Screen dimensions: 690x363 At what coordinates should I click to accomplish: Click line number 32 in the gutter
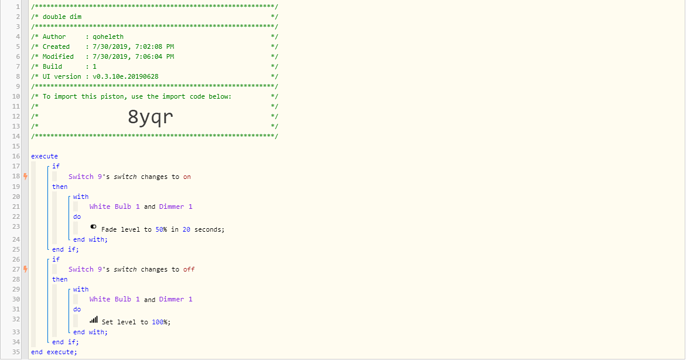click(16, 319)
